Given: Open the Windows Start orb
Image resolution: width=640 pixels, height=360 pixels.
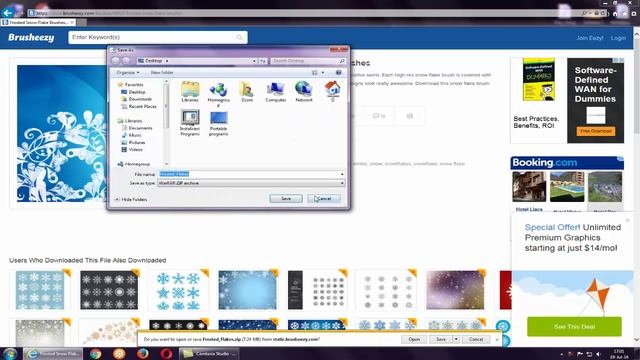Looking at the screenshot, I should pyautogui.click(x=10, y=353).
